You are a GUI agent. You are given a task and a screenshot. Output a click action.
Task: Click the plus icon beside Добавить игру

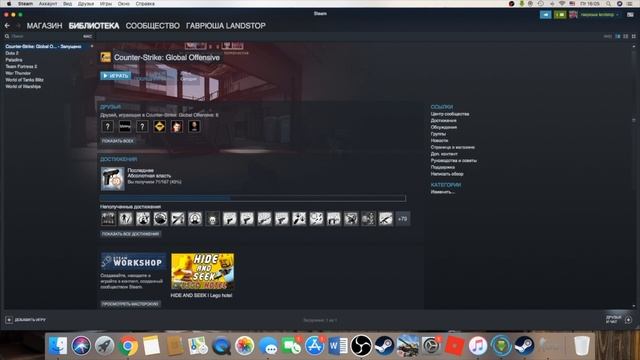click(x=9, y=320)
